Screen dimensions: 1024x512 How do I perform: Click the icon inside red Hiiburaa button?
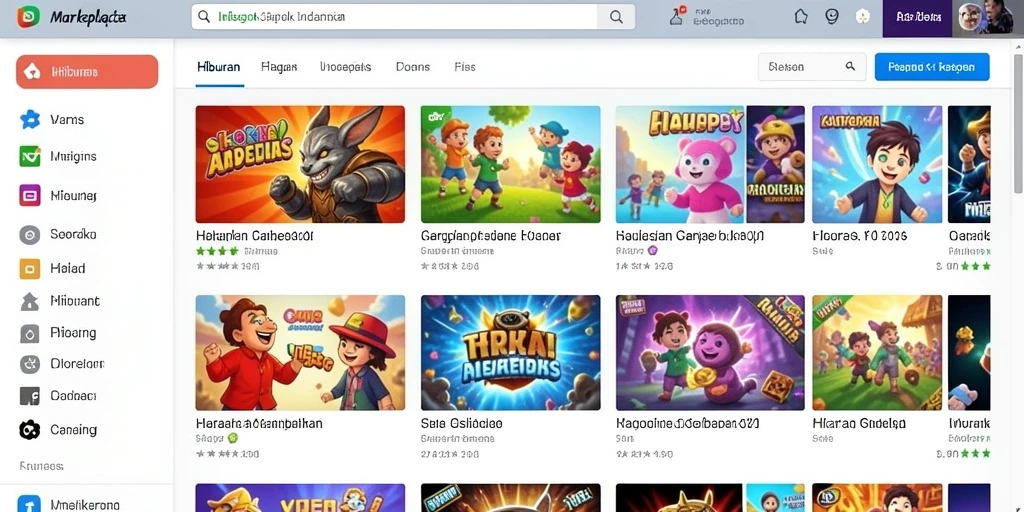31,72
